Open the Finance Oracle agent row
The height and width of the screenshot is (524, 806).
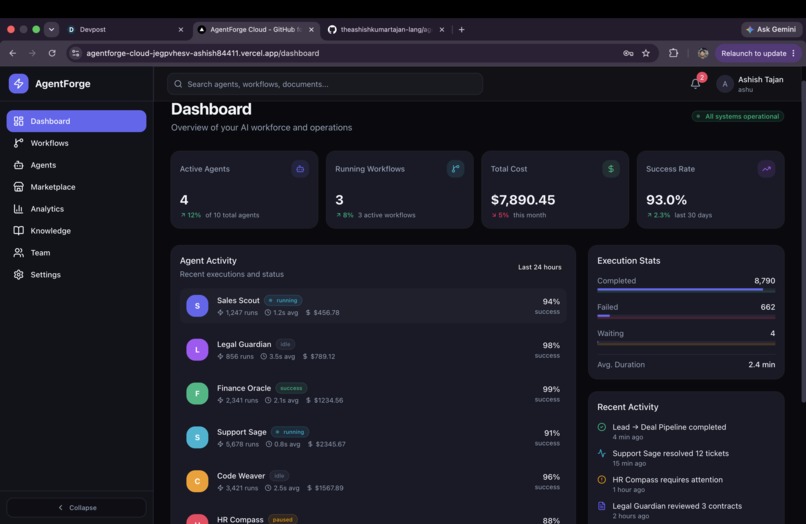click(373, 393)
